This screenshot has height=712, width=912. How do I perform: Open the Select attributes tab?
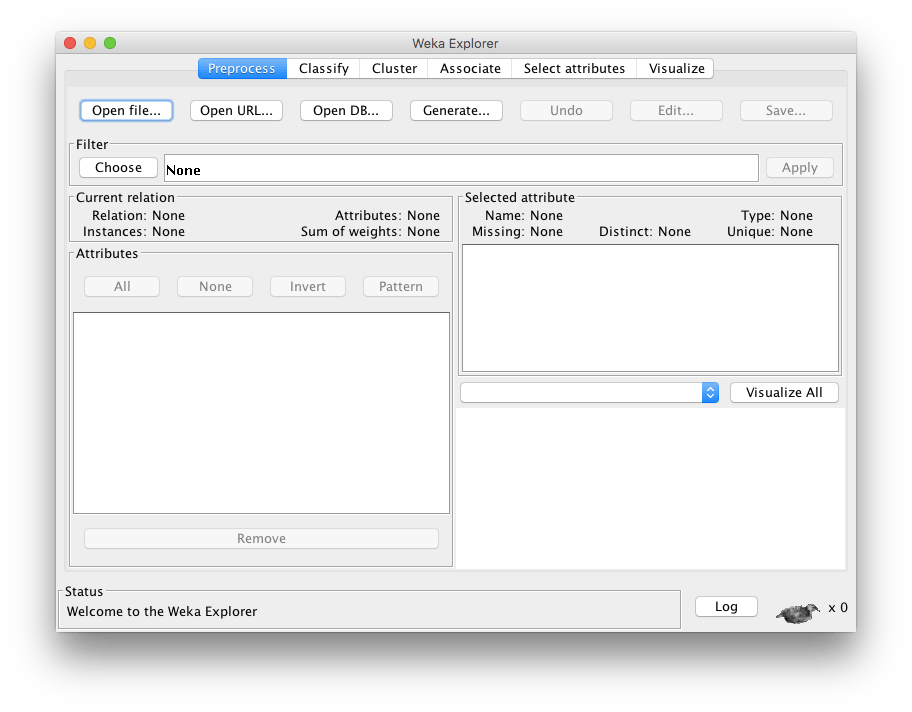tap(574, 69)
